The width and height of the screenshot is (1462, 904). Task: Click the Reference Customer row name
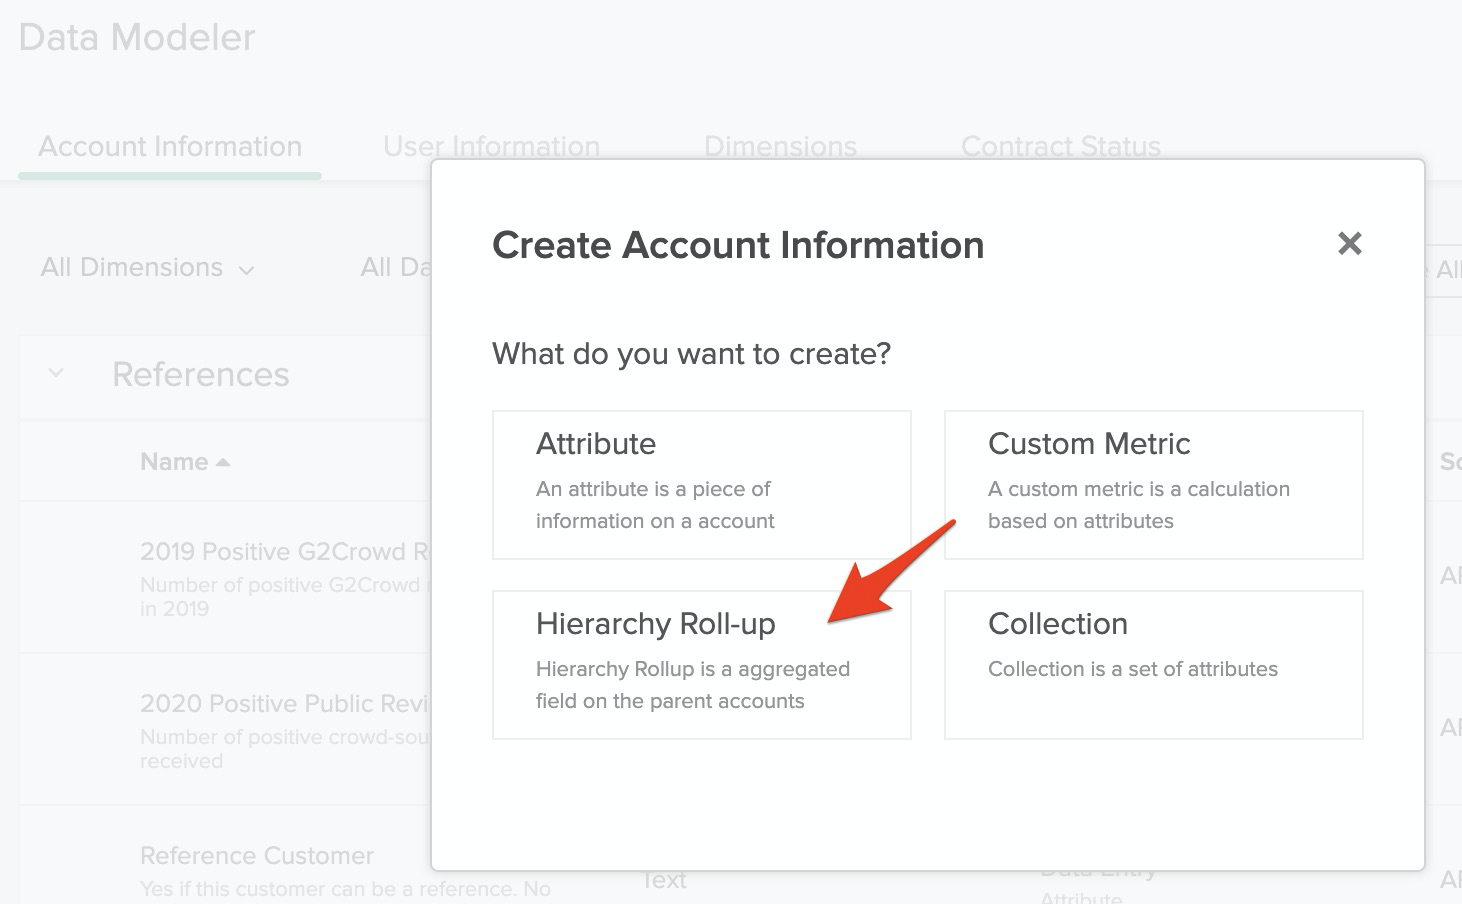[x=257, y=856]
